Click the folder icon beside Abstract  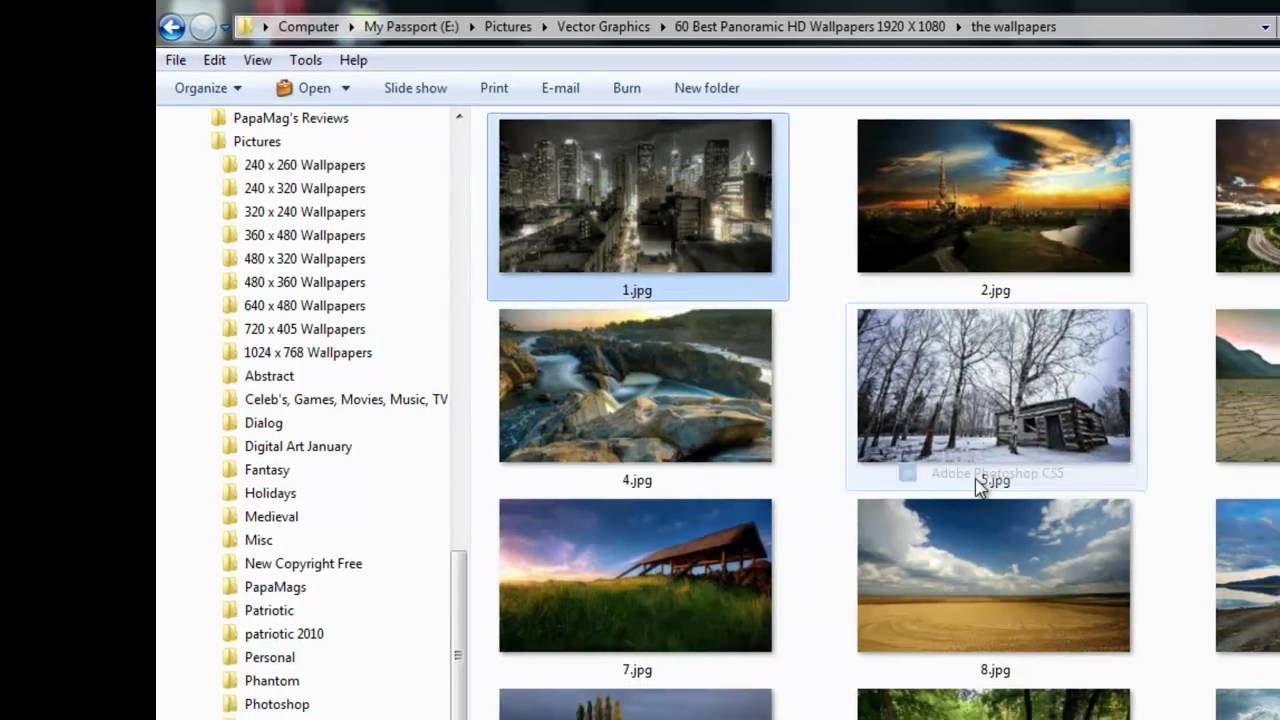tap(229, 376)
